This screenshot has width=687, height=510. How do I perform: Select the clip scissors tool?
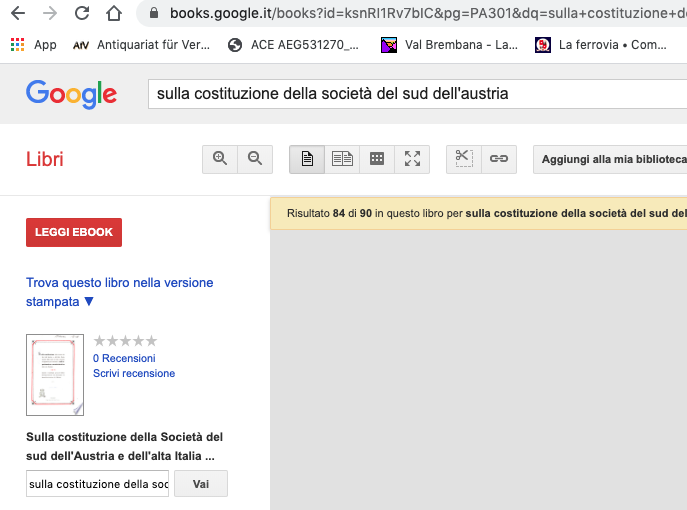pyautogui.click(x=463, y=159)
